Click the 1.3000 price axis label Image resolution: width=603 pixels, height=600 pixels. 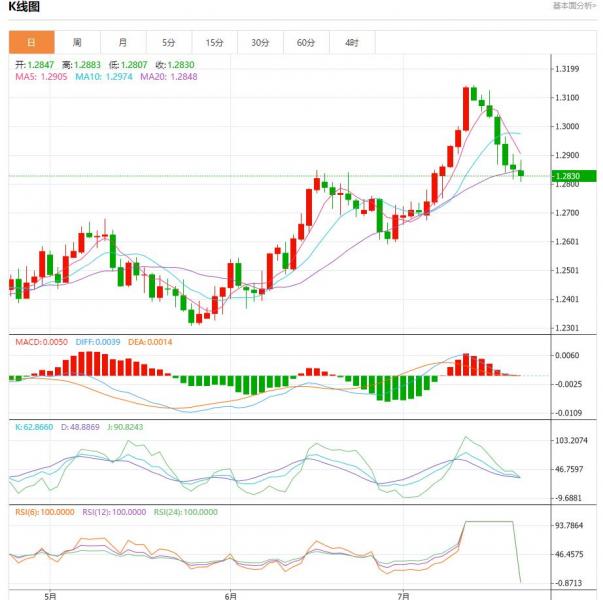pos(568,127)
